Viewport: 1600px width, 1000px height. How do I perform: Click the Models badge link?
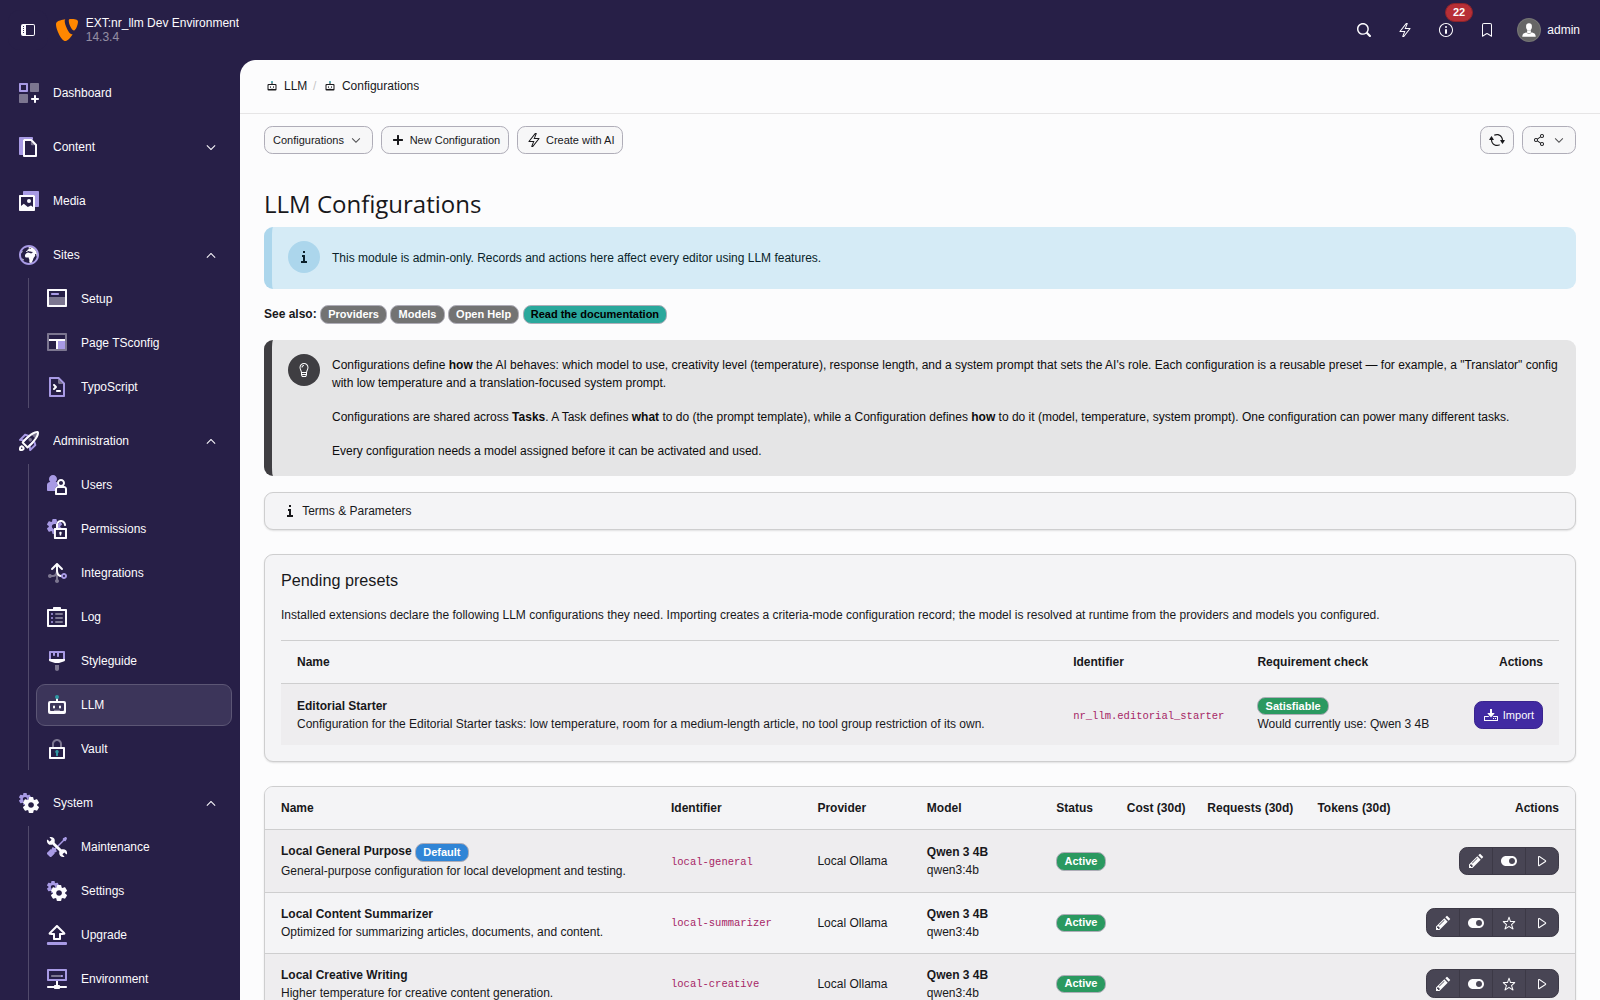417,314
